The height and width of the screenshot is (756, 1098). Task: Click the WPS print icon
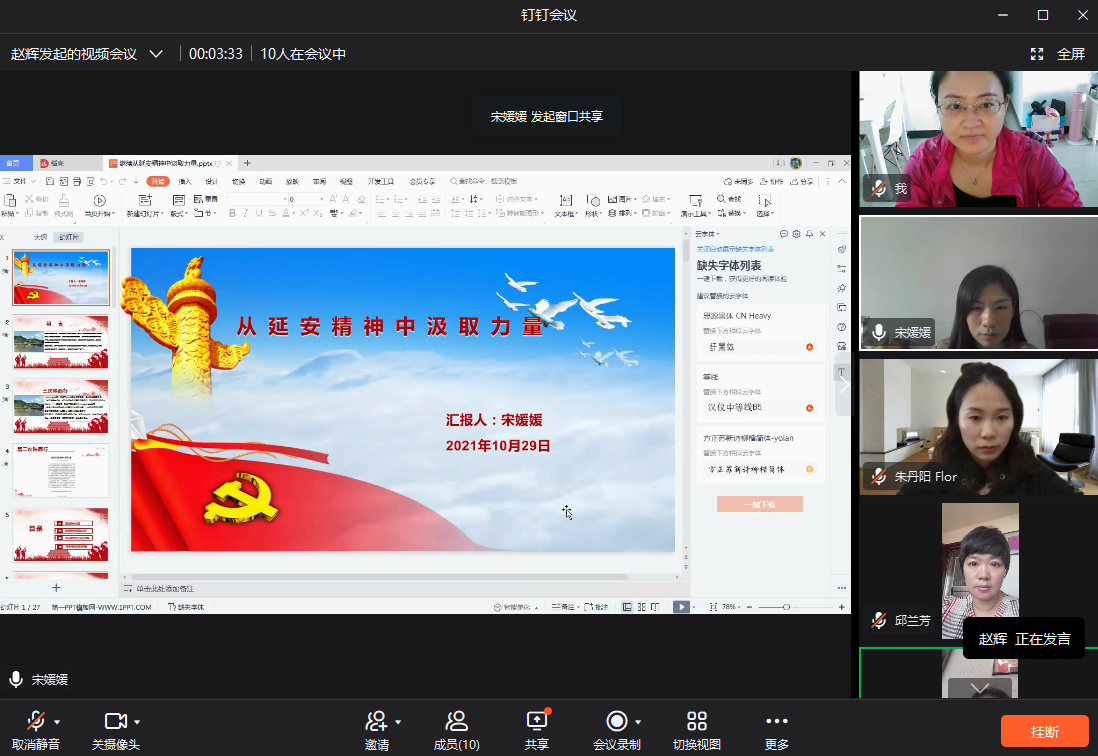click(77, 181)
